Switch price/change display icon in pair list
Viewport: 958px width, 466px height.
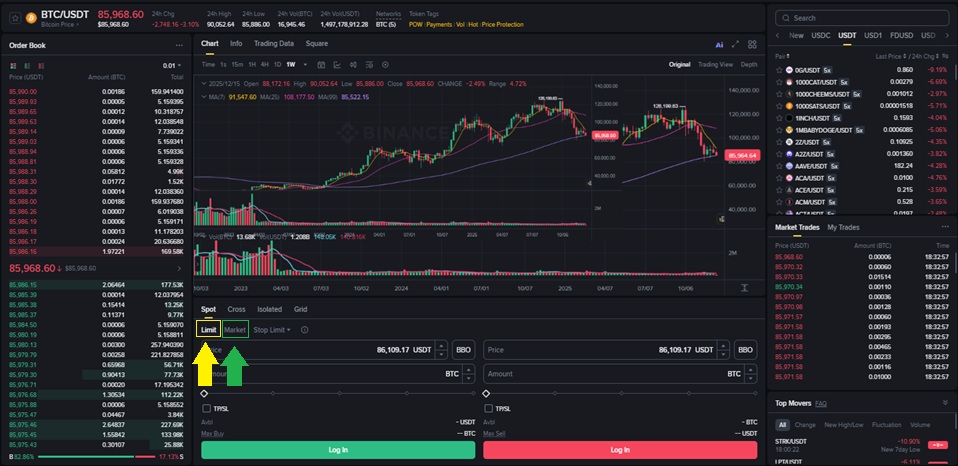(945, 56)
